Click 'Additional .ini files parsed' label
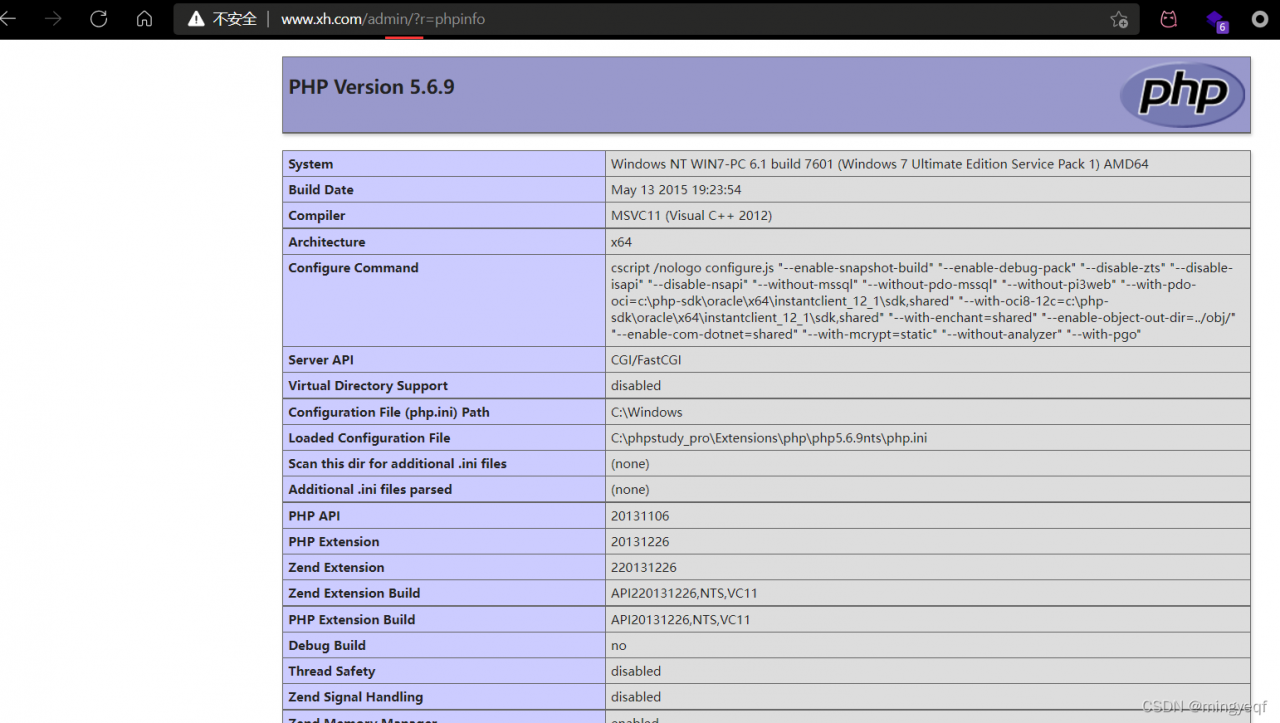 (370, 490)
